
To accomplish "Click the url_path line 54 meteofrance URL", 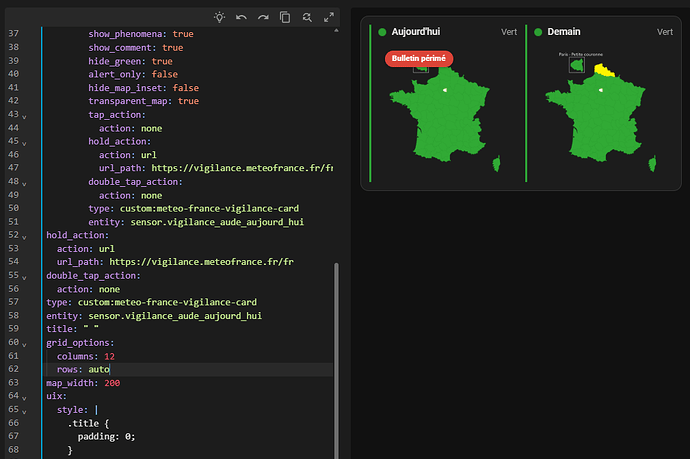I will point(201,262).
